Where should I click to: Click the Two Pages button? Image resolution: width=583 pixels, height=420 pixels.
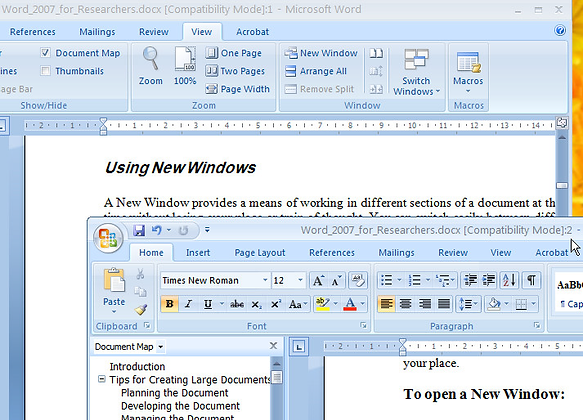tap(235, 71)
